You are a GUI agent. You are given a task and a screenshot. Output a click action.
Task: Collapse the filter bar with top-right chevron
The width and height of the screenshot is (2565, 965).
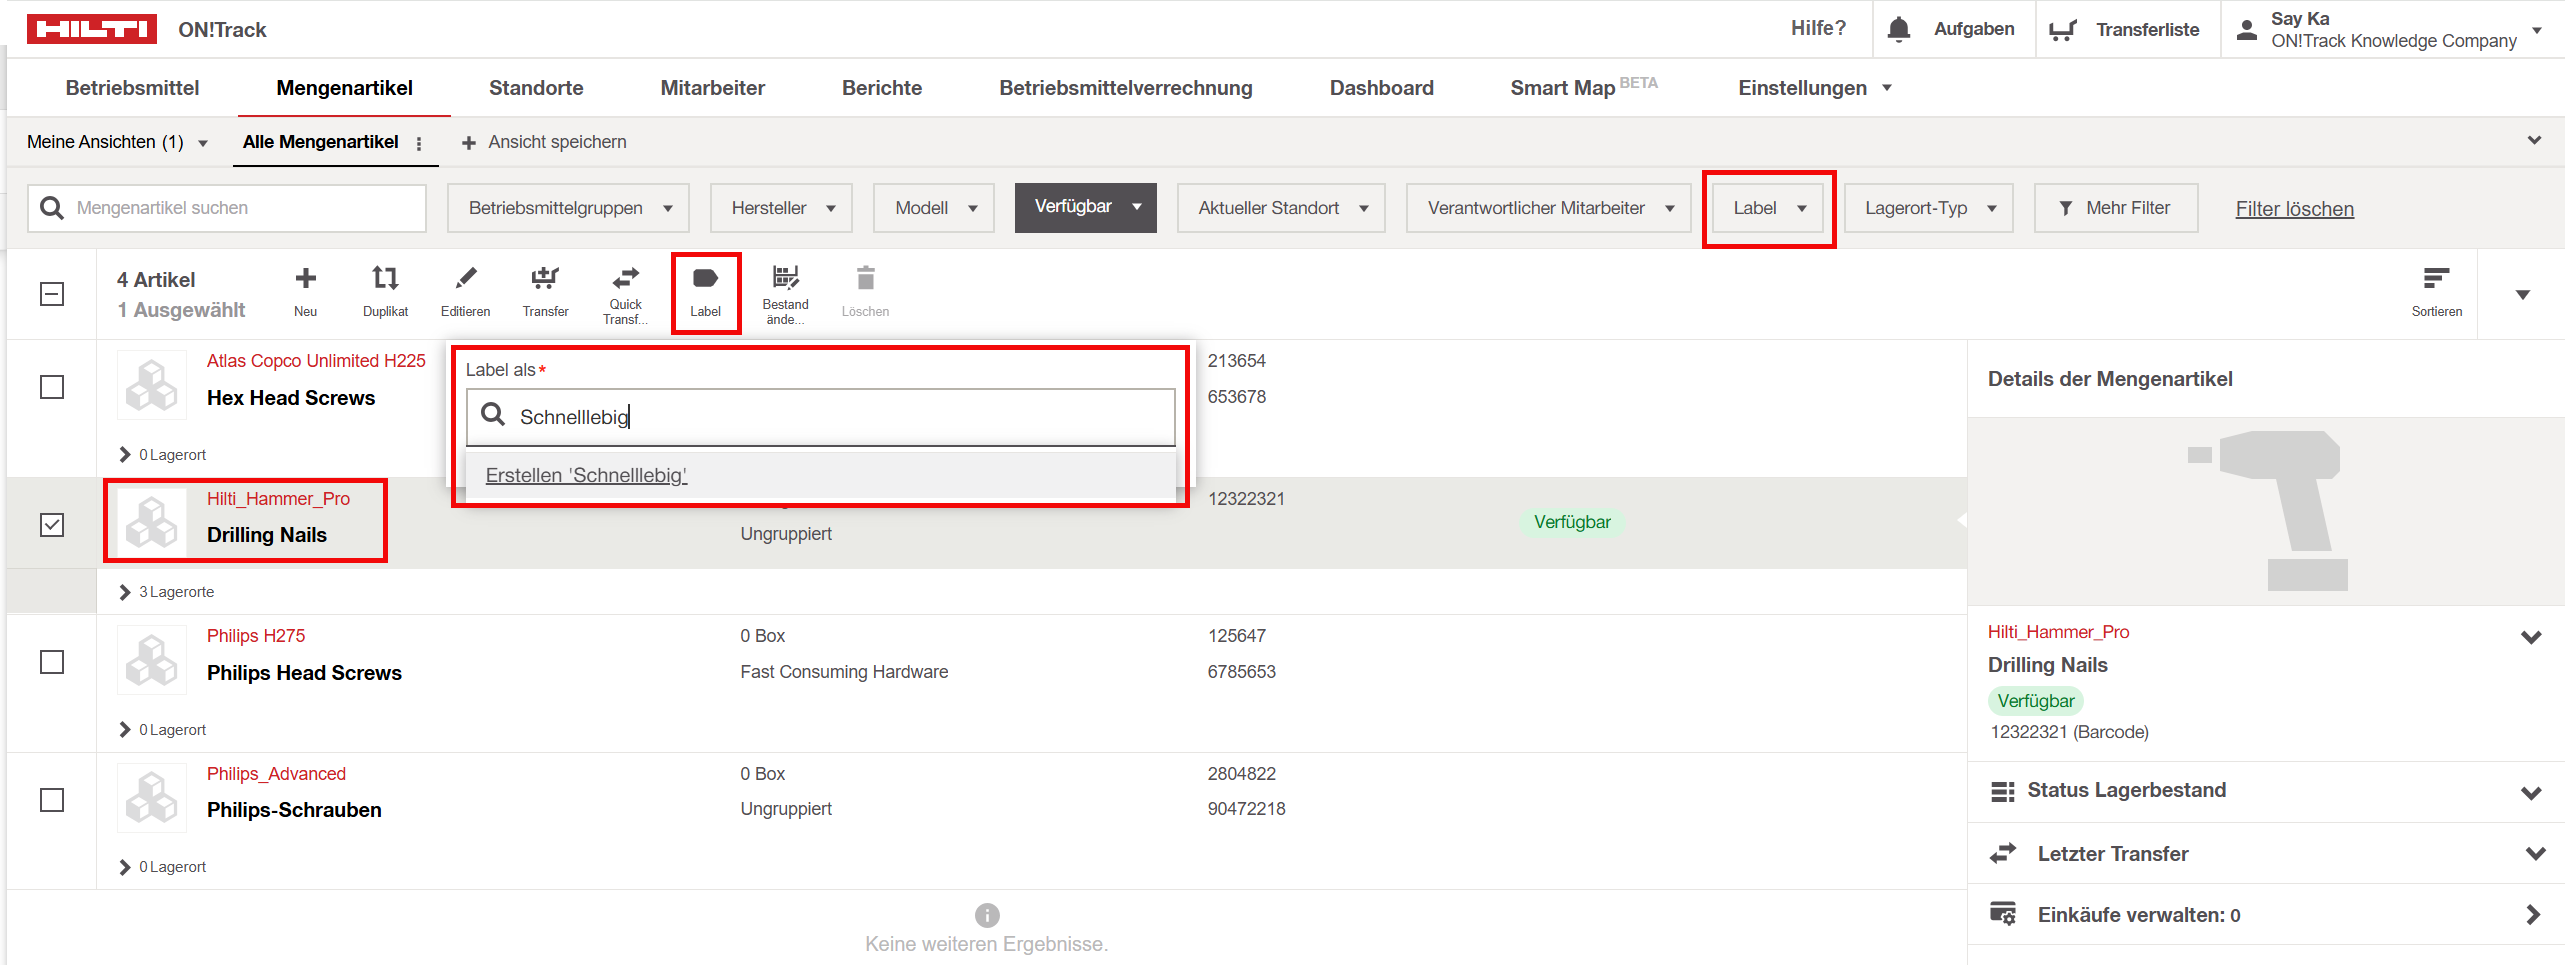(2533, 141)
